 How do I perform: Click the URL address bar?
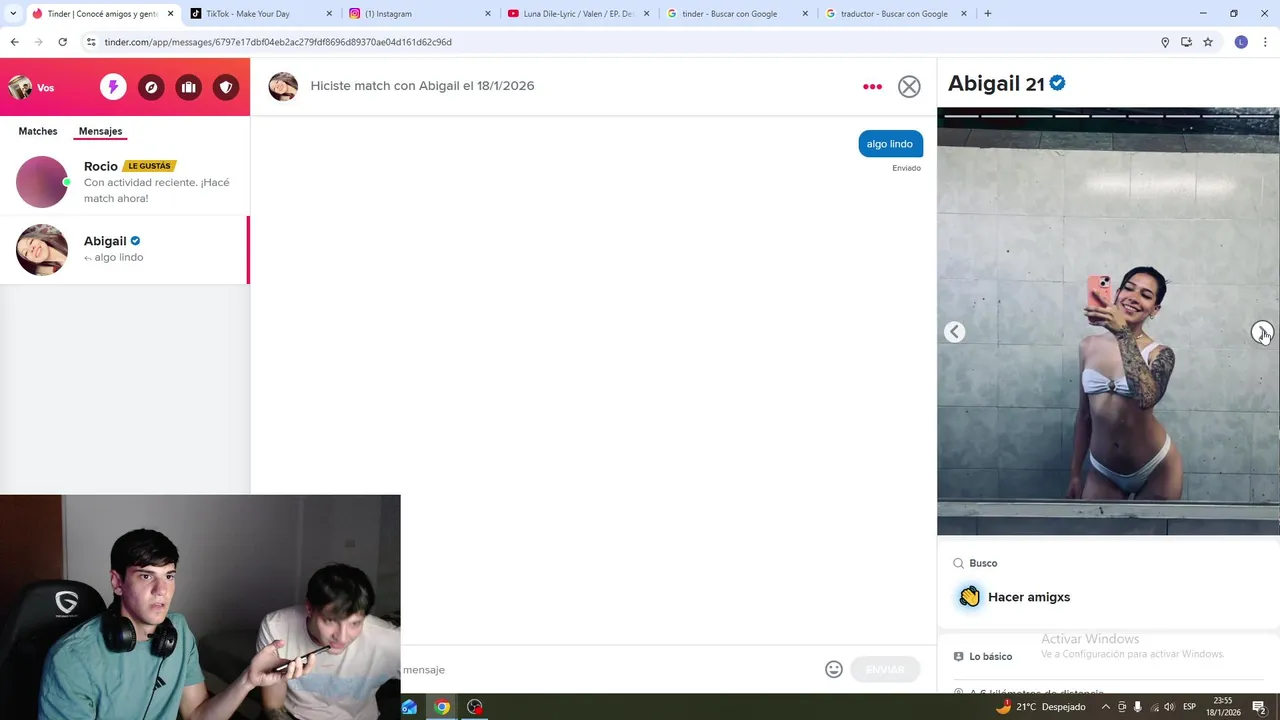(620, 42)
